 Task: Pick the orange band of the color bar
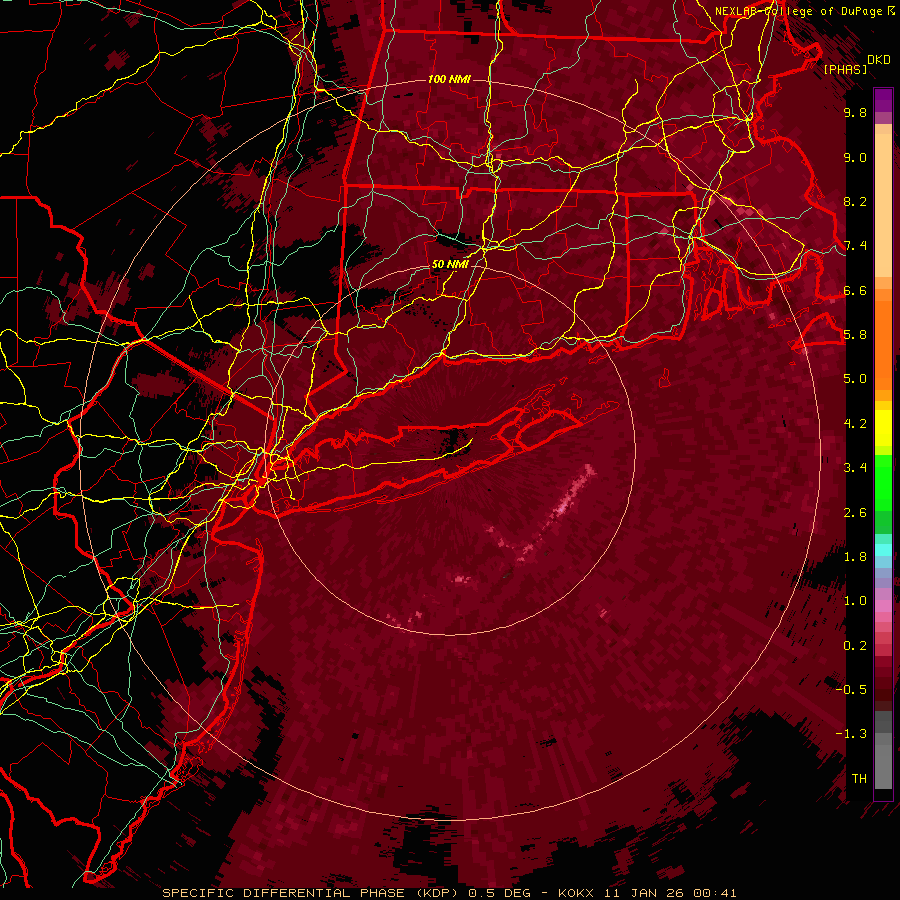tap(883, 344)
